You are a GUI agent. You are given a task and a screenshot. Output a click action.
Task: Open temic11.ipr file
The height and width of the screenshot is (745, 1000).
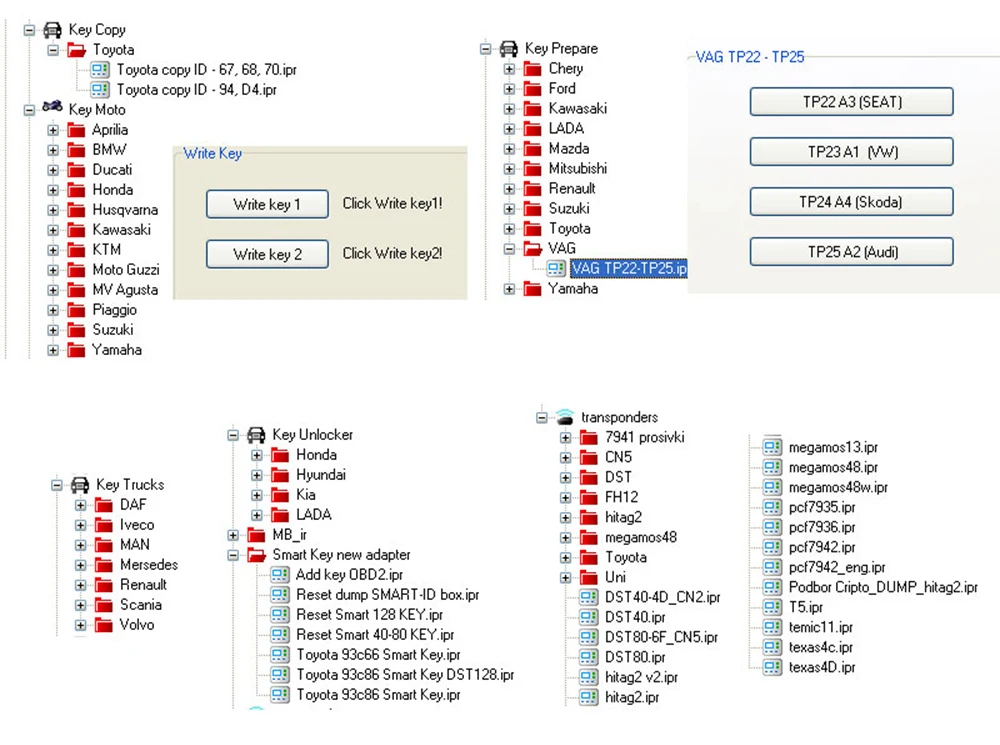pyautogui.click(x=821, y=627)
